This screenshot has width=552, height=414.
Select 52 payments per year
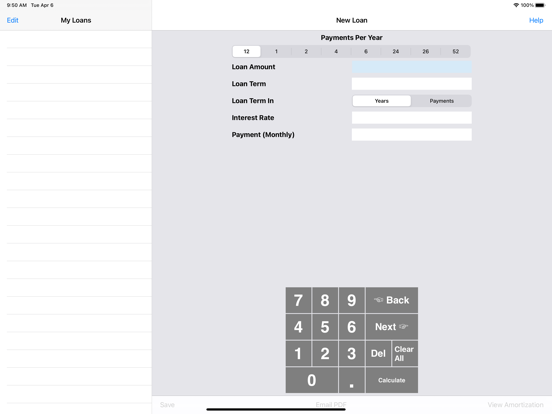[456, 51]
